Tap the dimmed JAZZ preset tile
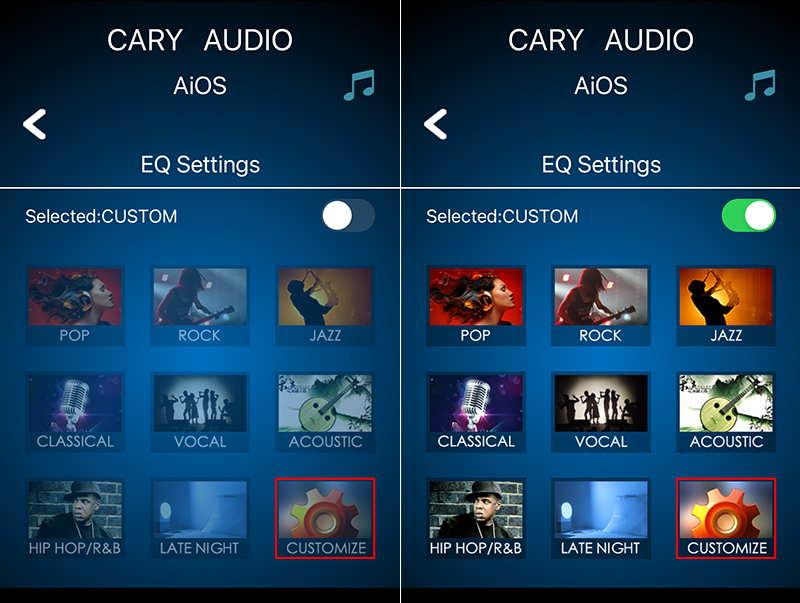Image resolution: width=800 pixels, height=603 pixels. coord(325,306)
